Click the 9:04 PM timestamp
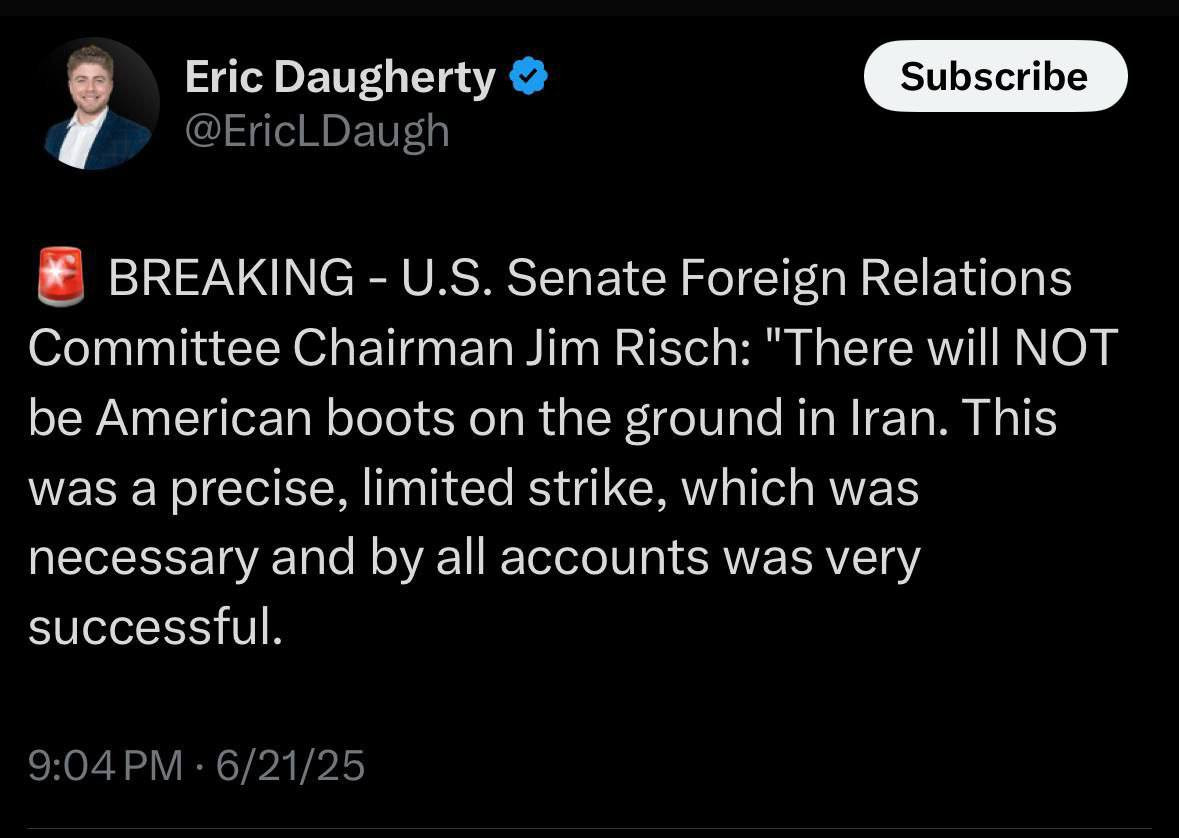Image resolution: width=1179 pixels, height=838 pixels. [106, 766]
